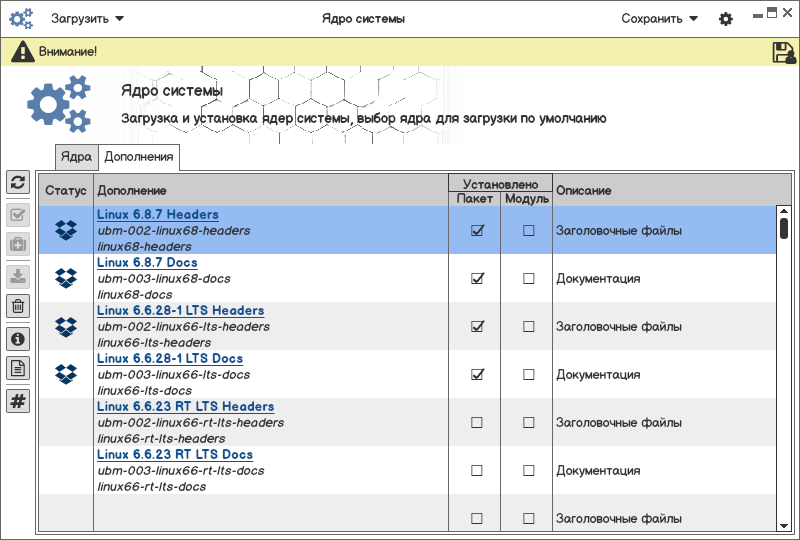Image resolution: width=800 pixels, height=540 pixels.
Task: Click the floppy disk with user icon
Action: coord(783,53)
